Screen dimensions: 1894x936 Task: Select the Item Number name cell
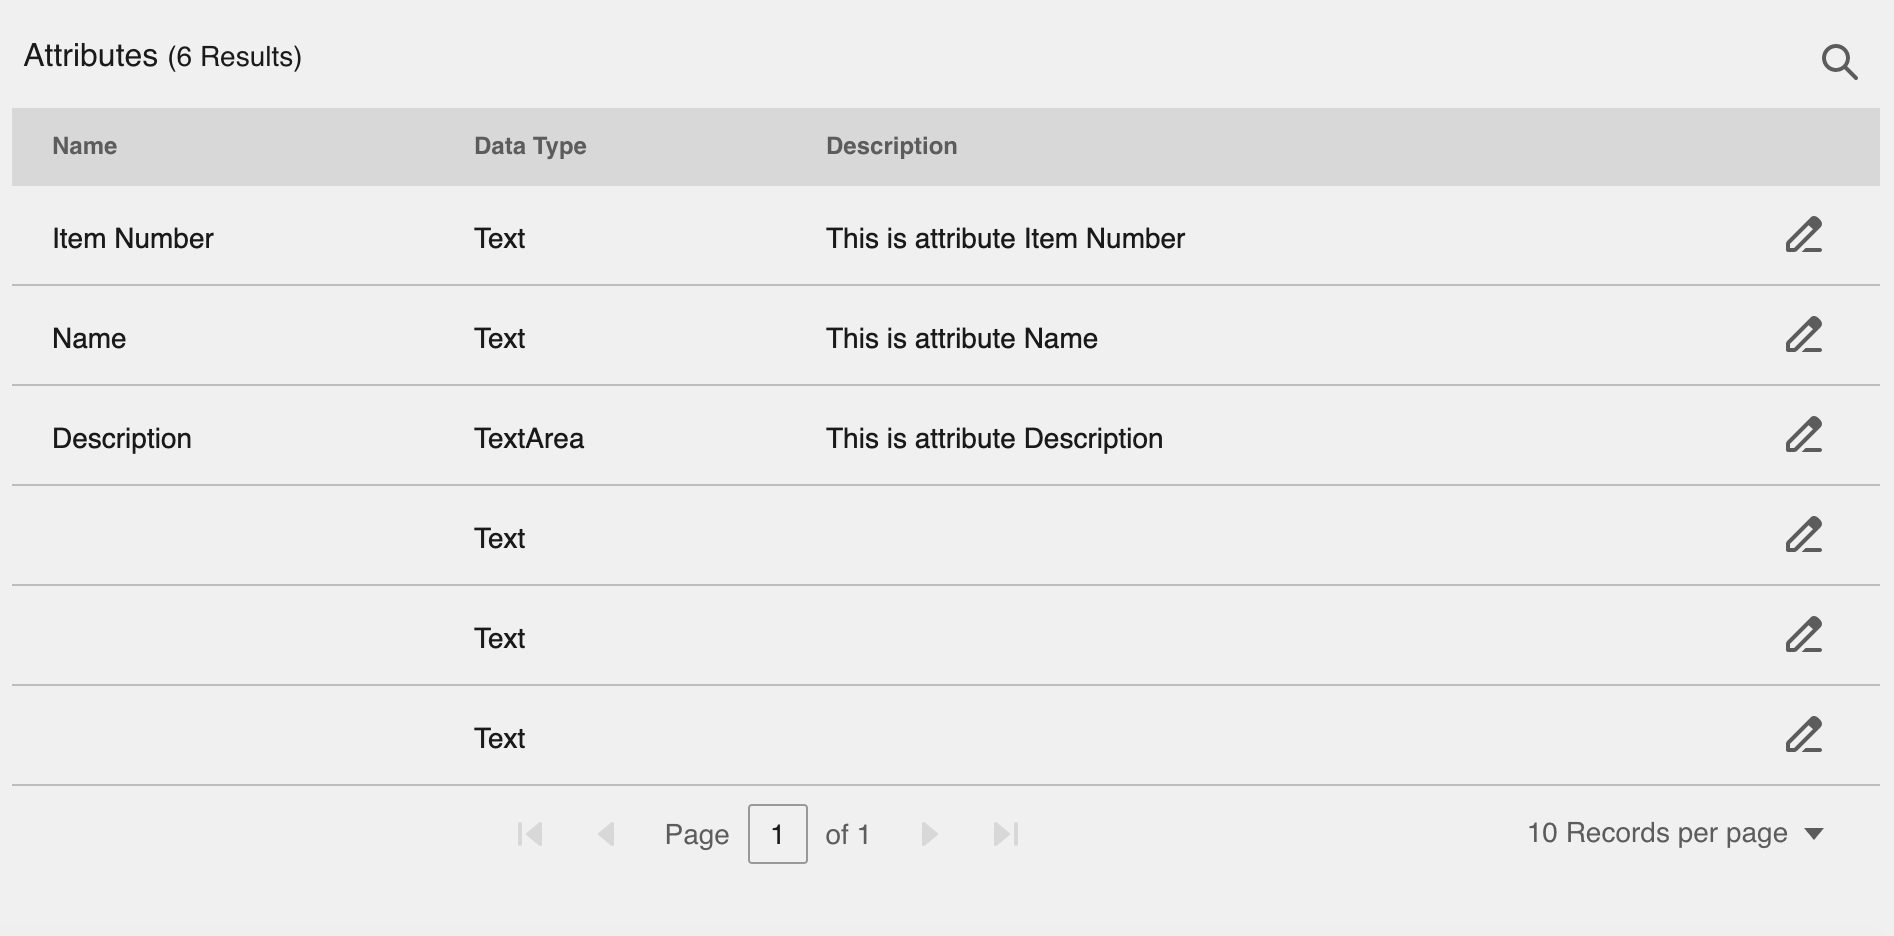pyautogui.click(x=133, y=238)
